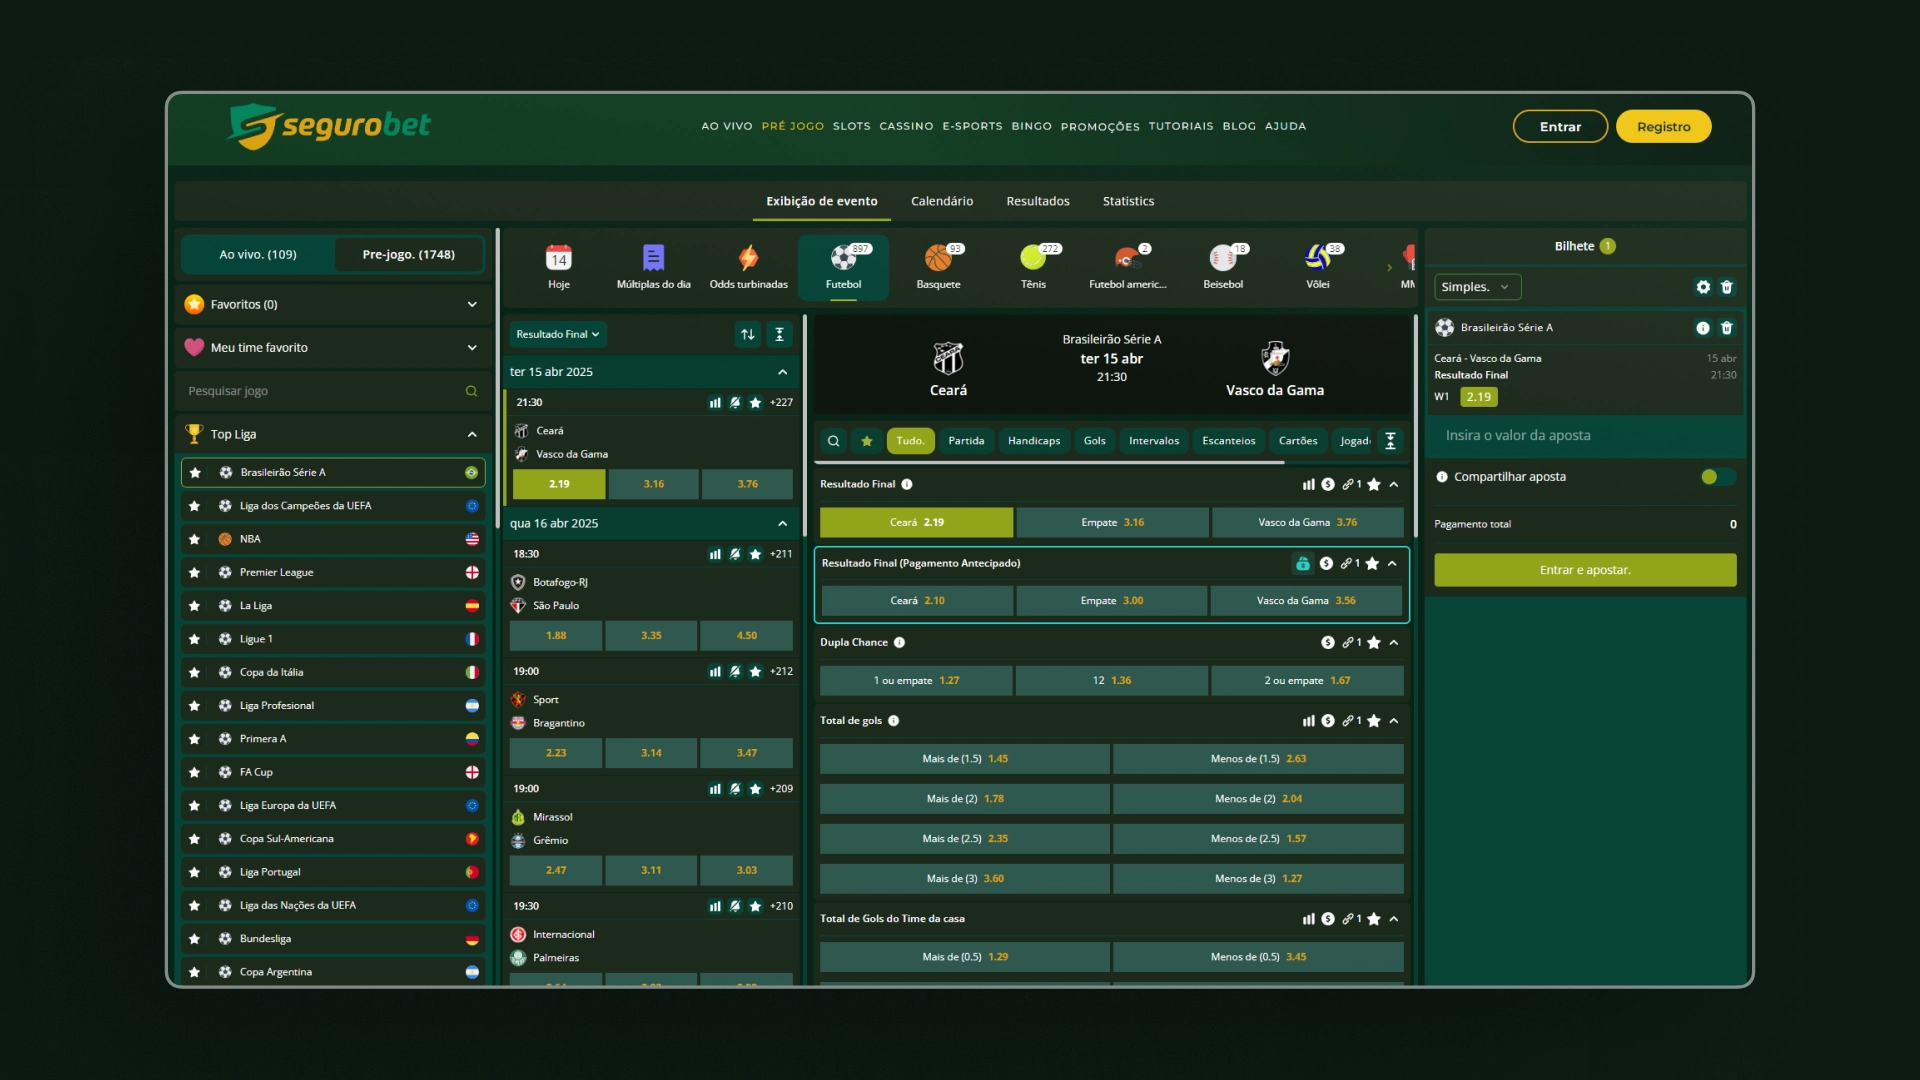Click Entrar e apostar button

(1585, 570)
